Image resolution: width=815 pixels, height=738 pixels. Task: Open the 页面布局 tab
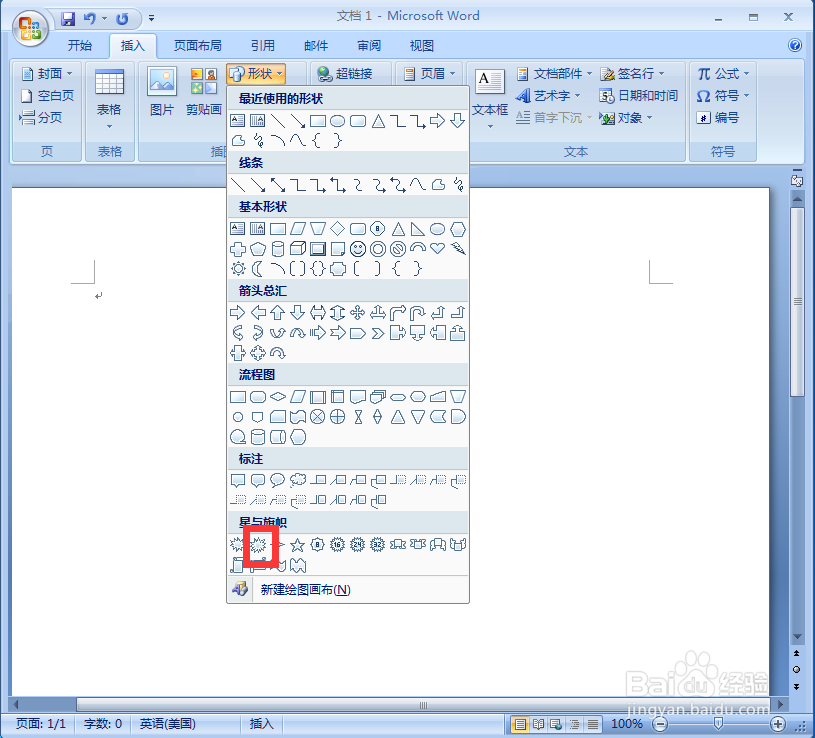click(198, 46)
